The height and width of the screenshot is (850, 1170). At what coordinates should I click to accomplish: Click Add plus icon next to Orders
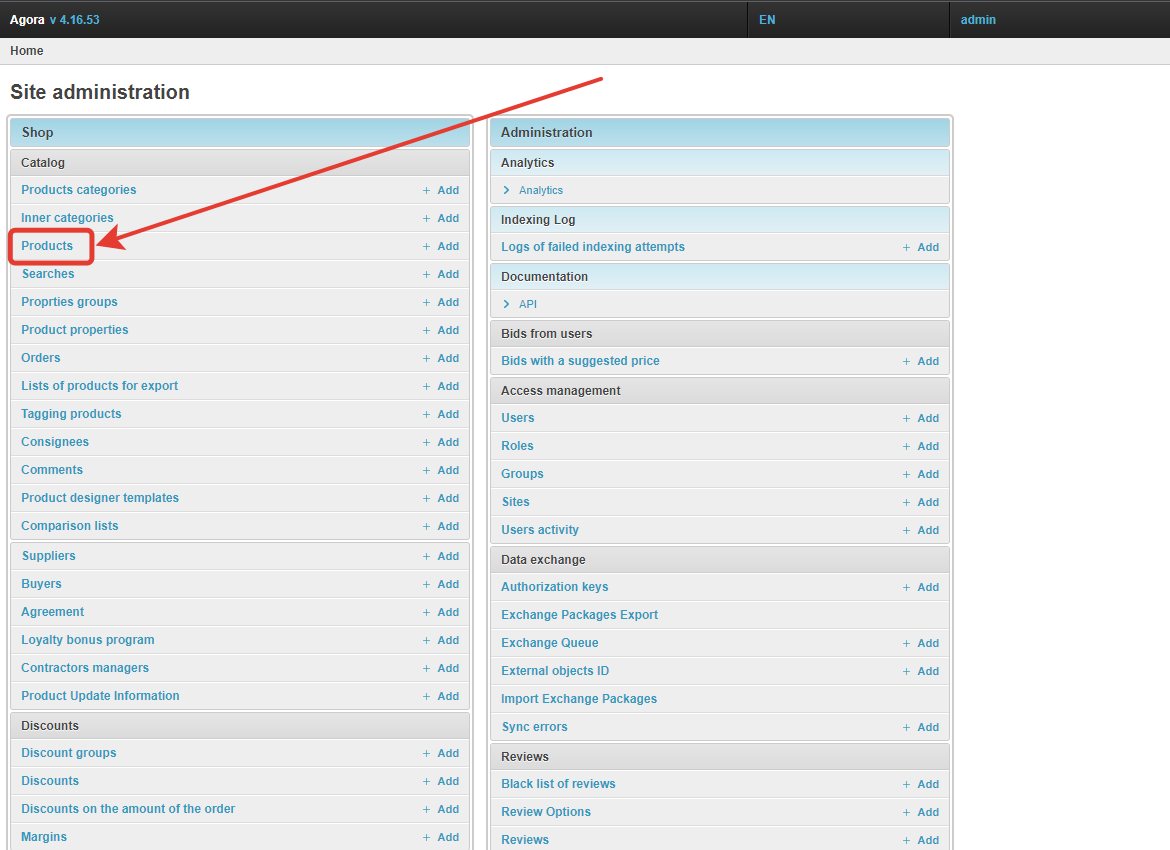426,358
